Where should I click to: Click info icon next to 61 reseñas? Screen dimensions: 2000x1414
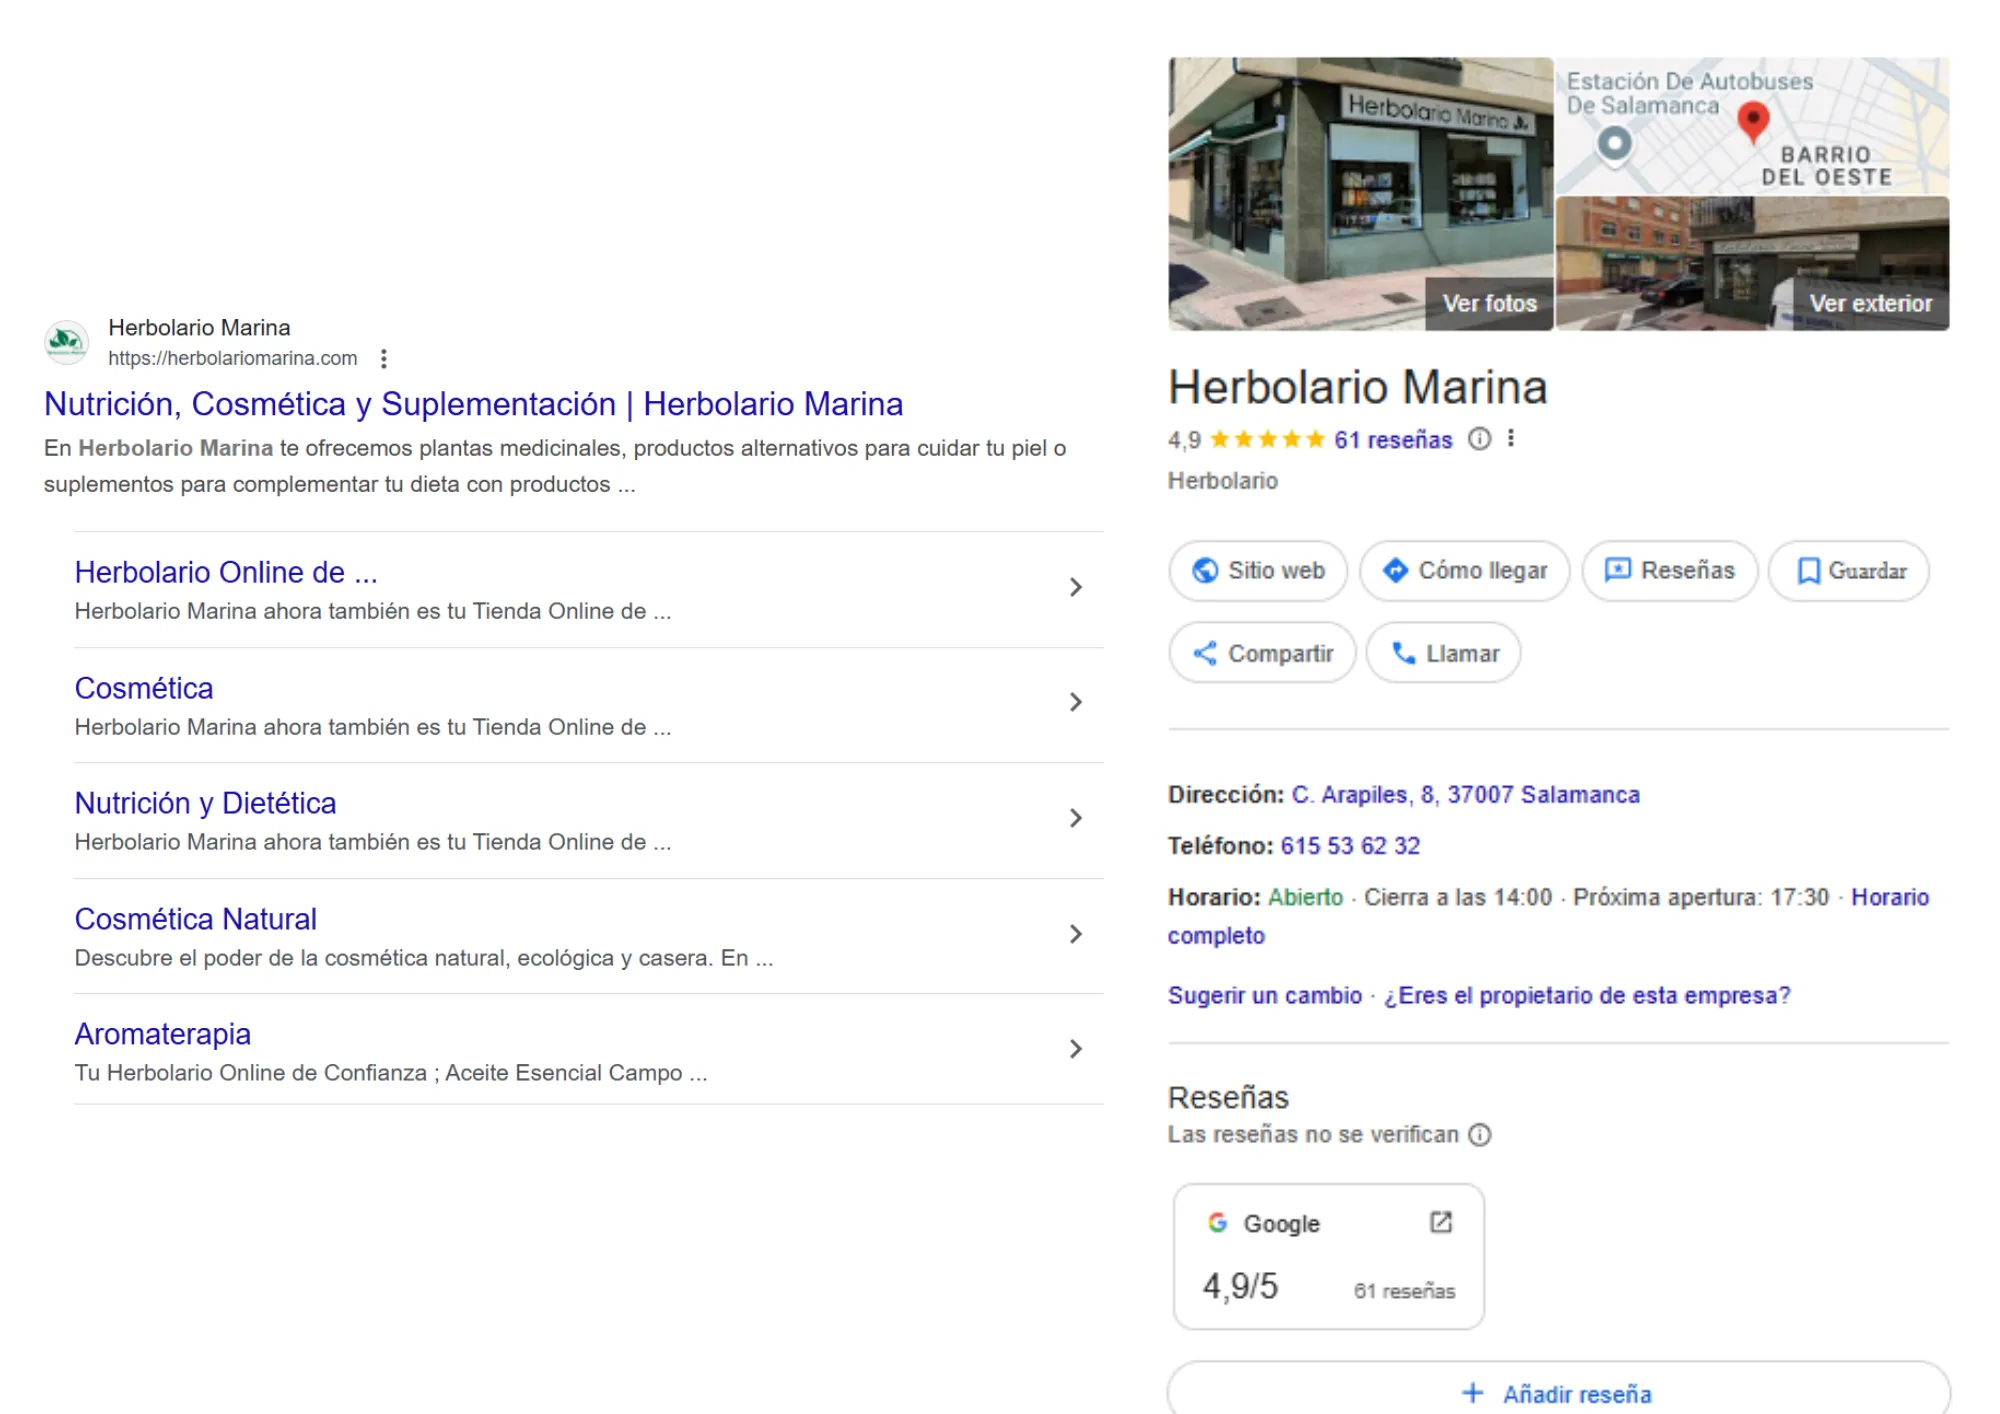pyautogui.click(x=1479, y=439)
